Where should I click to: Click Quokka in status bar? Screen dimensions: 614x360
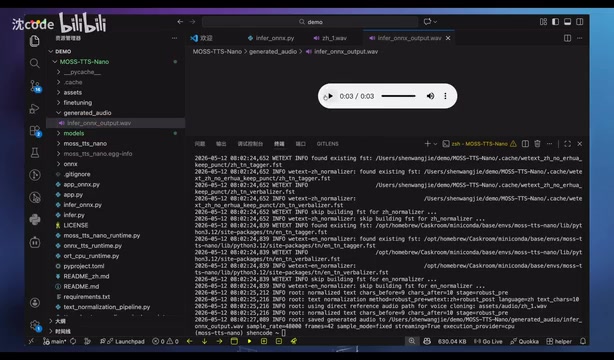(524, 341)
